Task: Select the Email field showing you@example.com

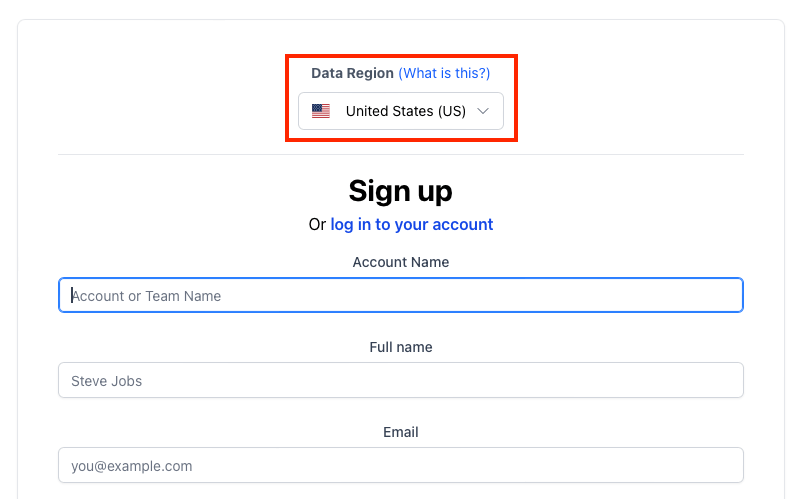Action: 400,465
